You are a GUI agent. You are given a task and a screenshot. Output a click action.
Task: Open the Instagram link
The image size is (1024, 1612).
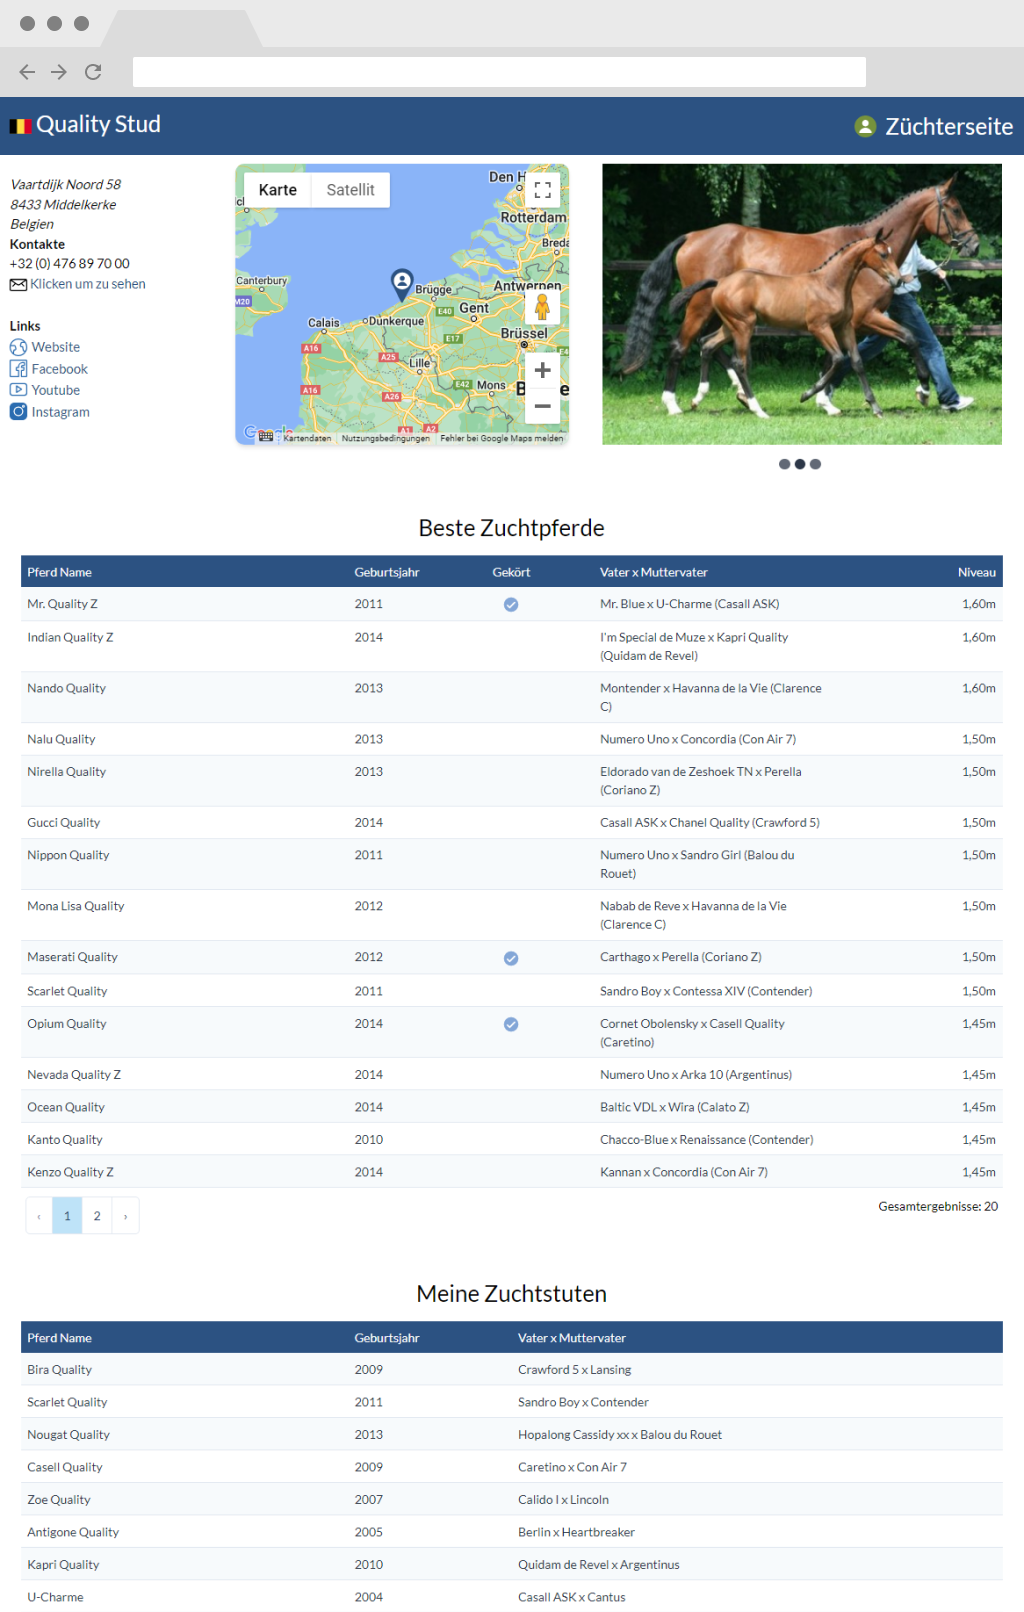(61, 412)
